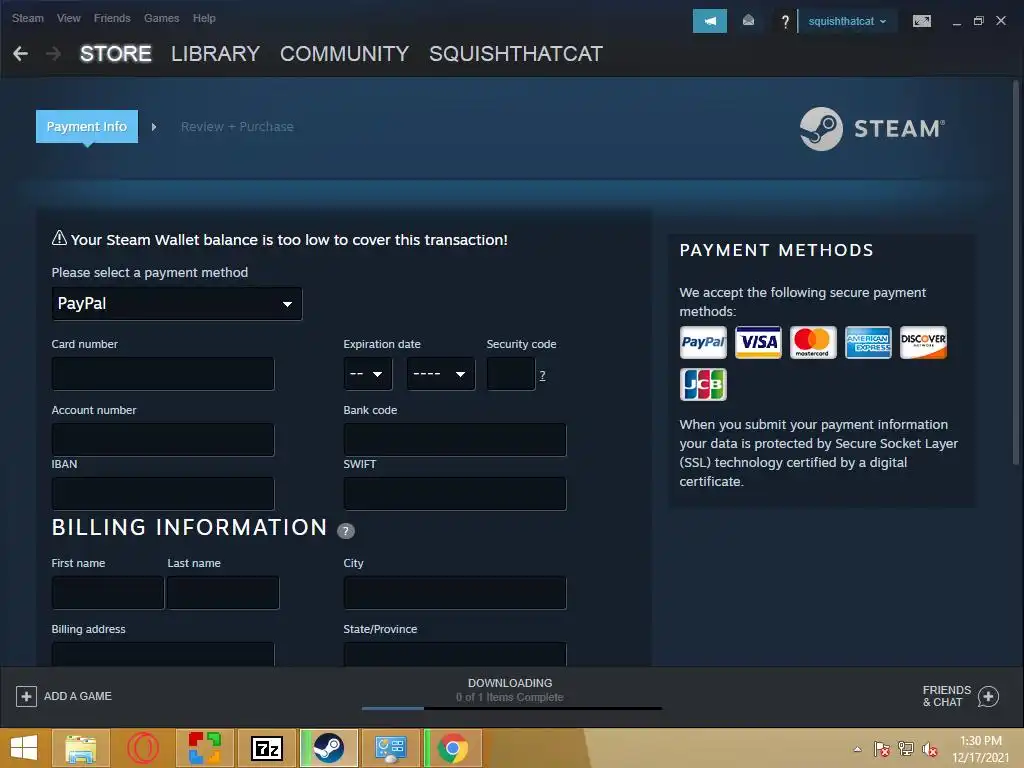Open the Games menu
This screenshot has width=1024, height=768.
tap(161, 18)
